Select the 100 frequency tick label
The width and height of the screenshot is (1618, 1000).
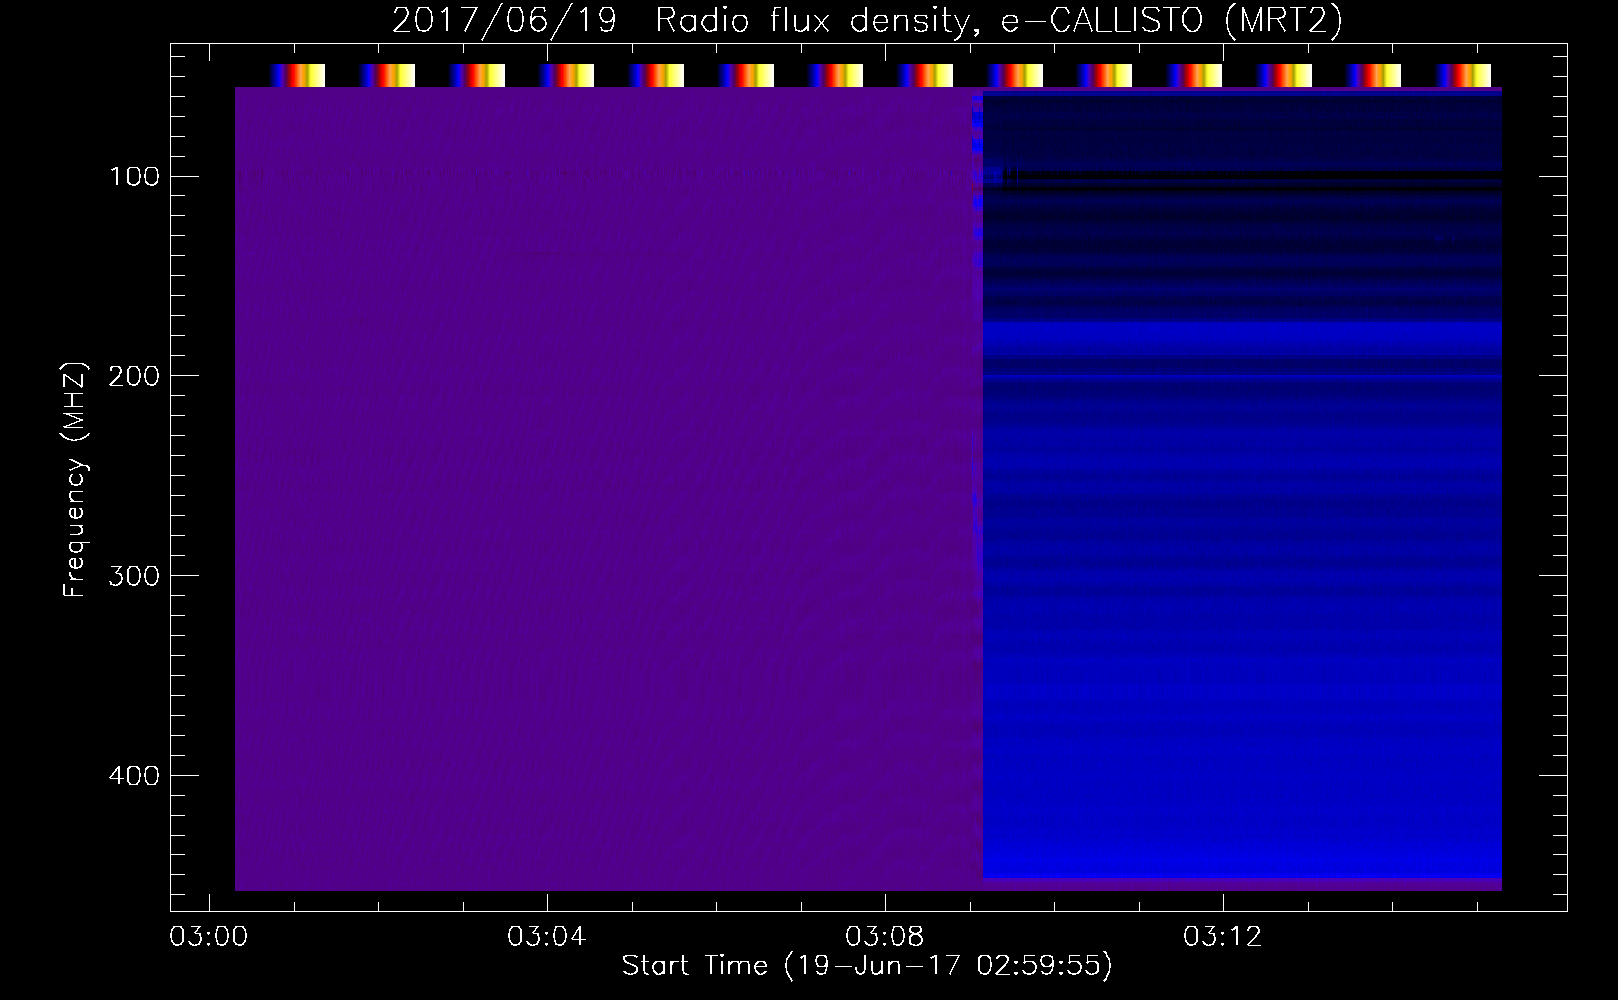134,177
